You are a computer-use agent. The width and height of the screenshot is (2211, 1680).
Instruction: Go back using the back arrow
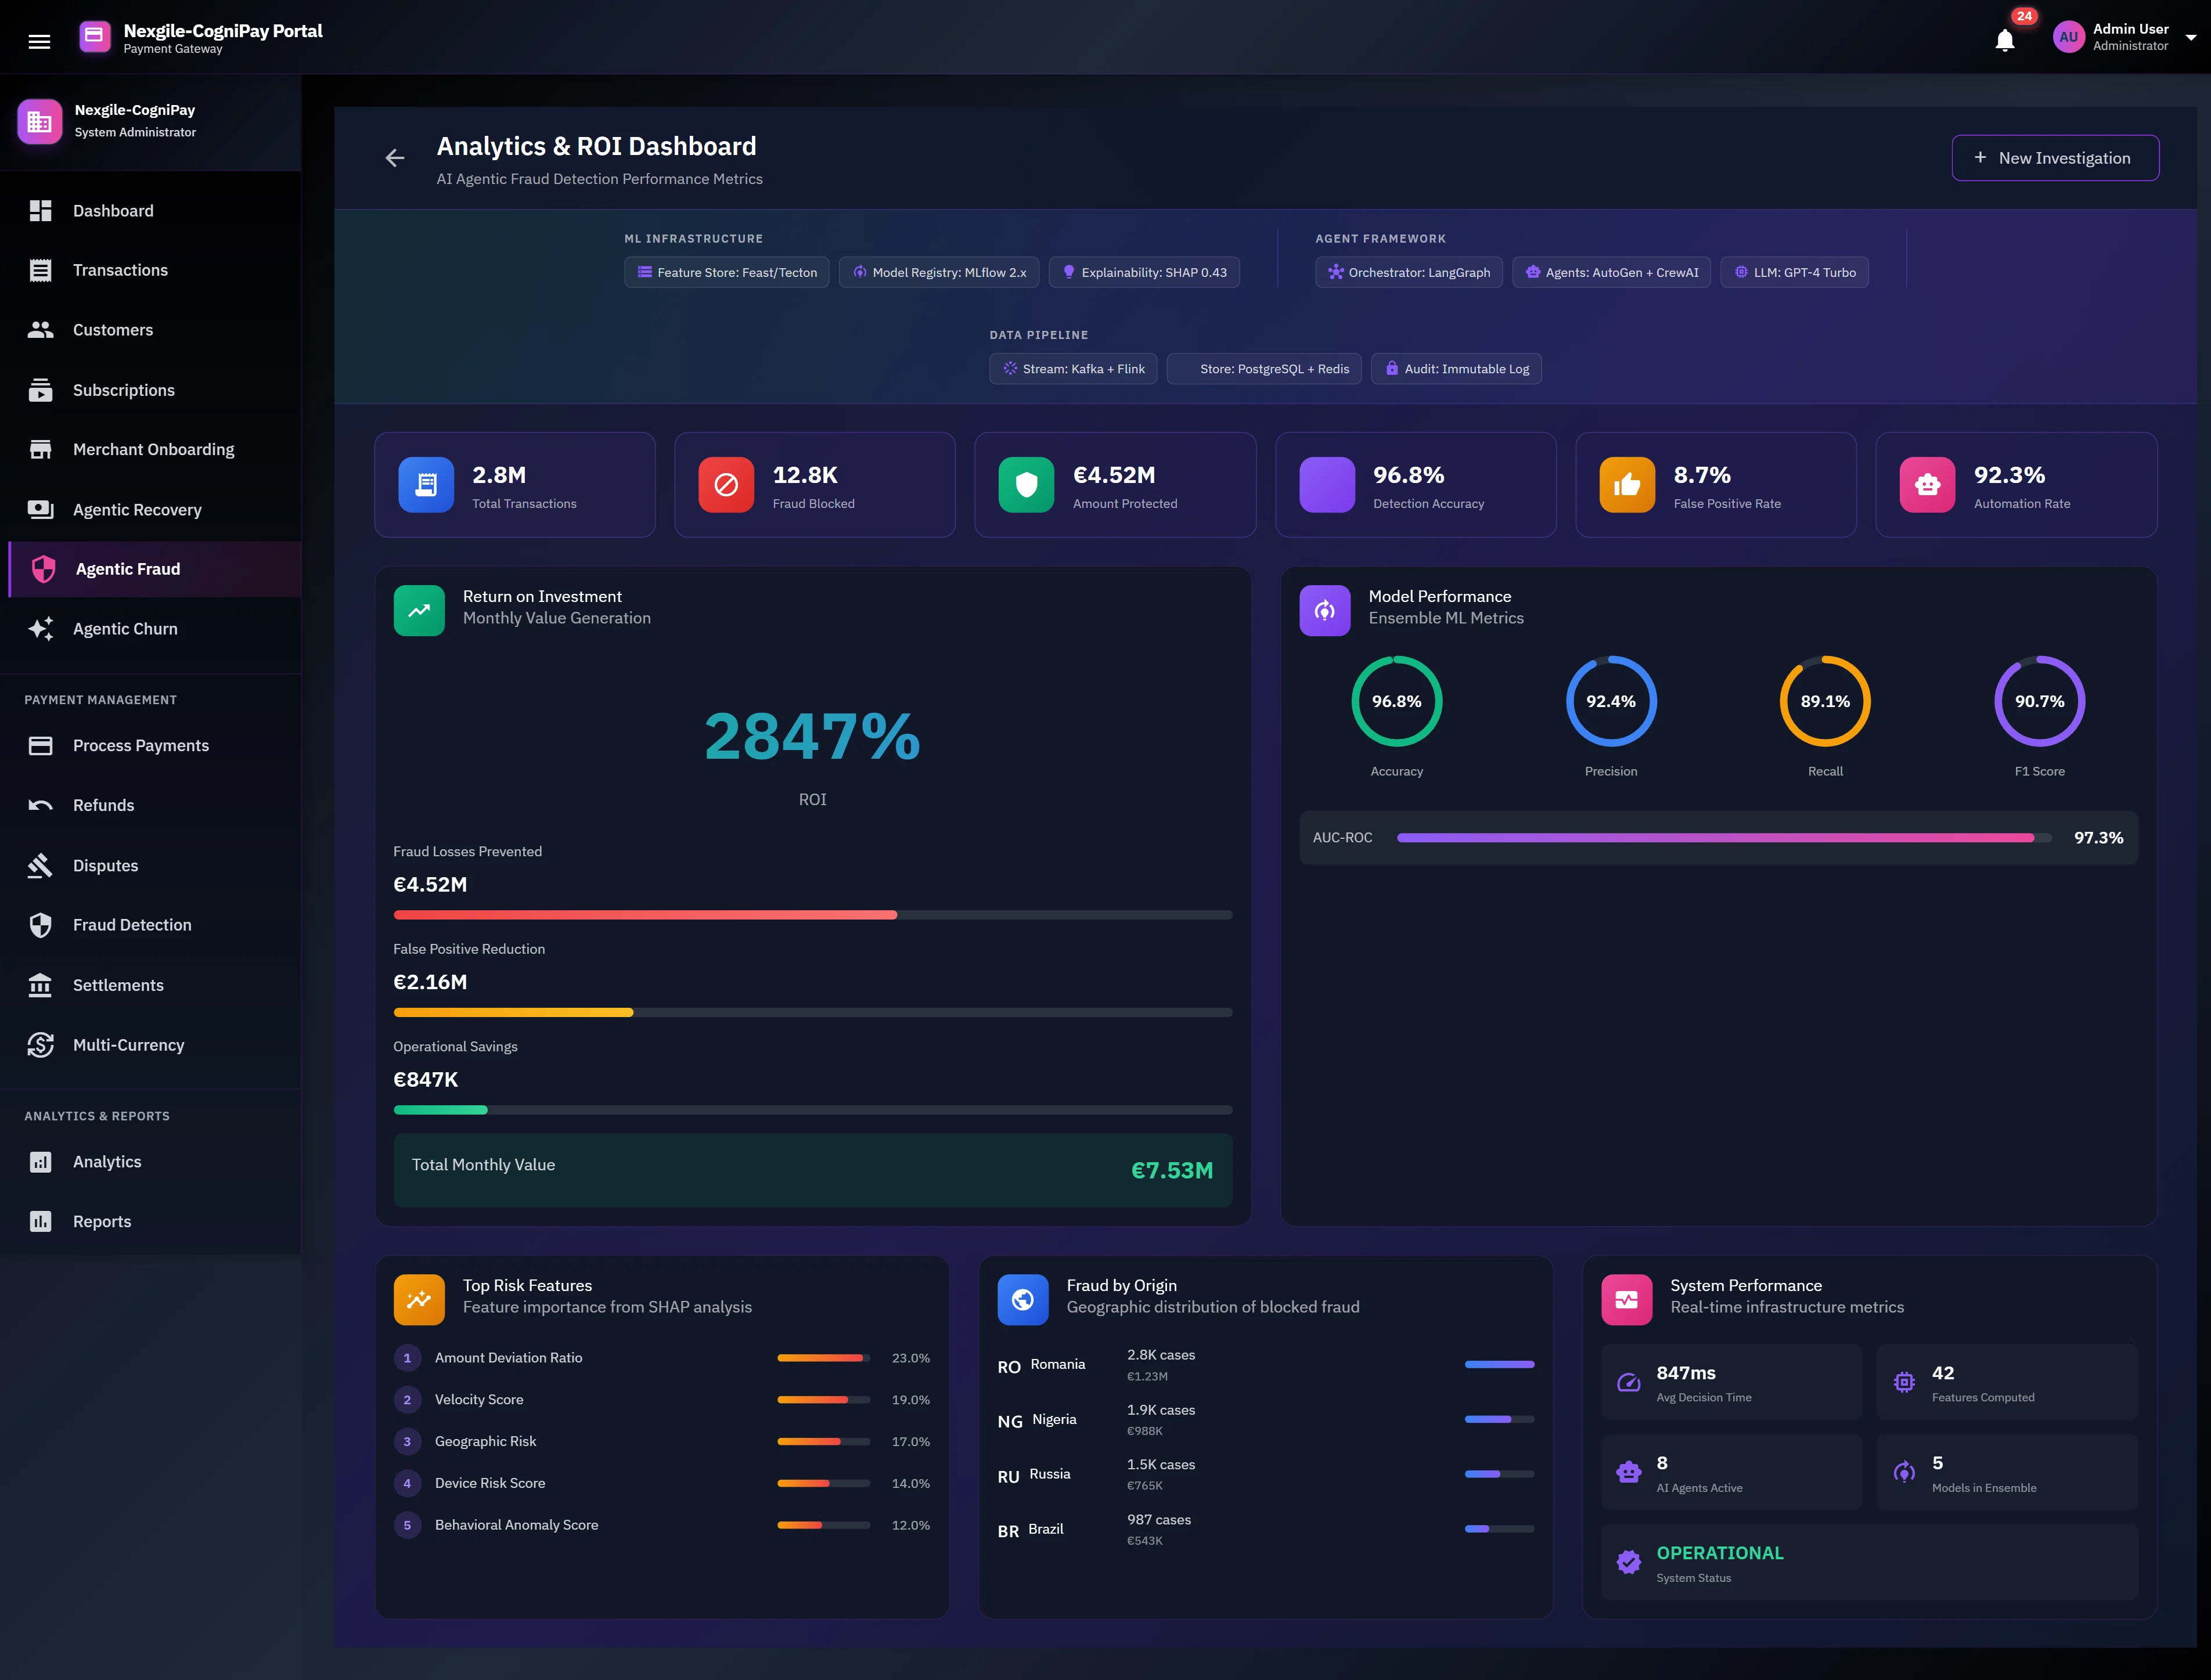tap(395, 157)
